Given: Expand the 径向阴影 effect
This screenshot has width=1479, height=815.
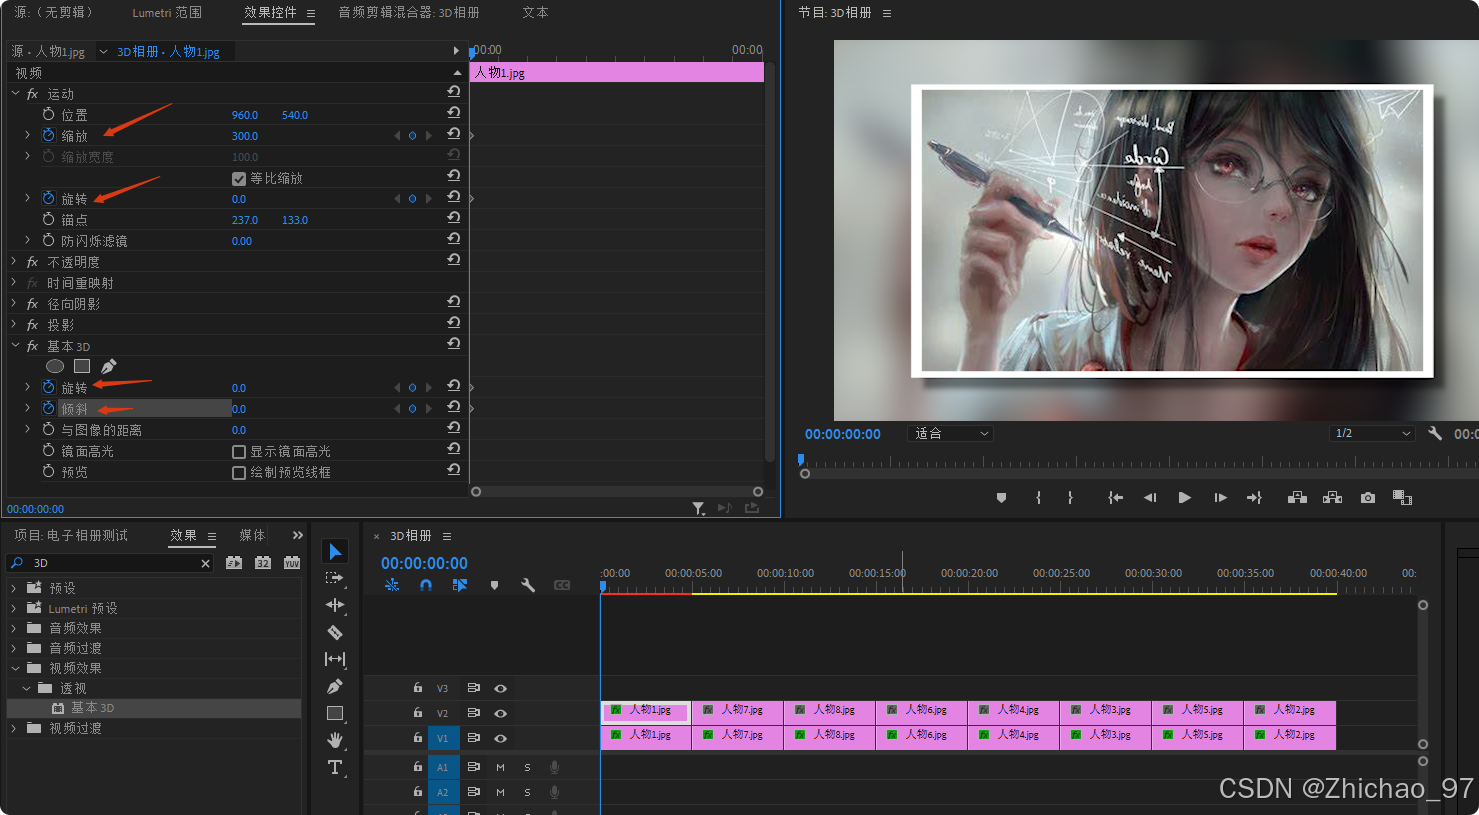Looking at the screenshot, I should [15, 303].
